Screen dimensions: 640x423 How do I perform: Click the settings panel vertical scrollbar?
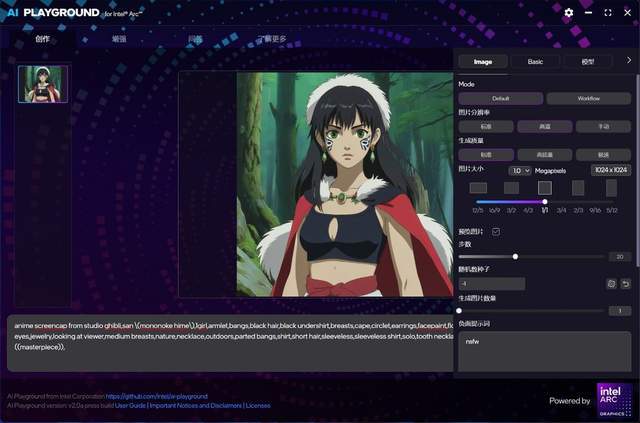637,171
